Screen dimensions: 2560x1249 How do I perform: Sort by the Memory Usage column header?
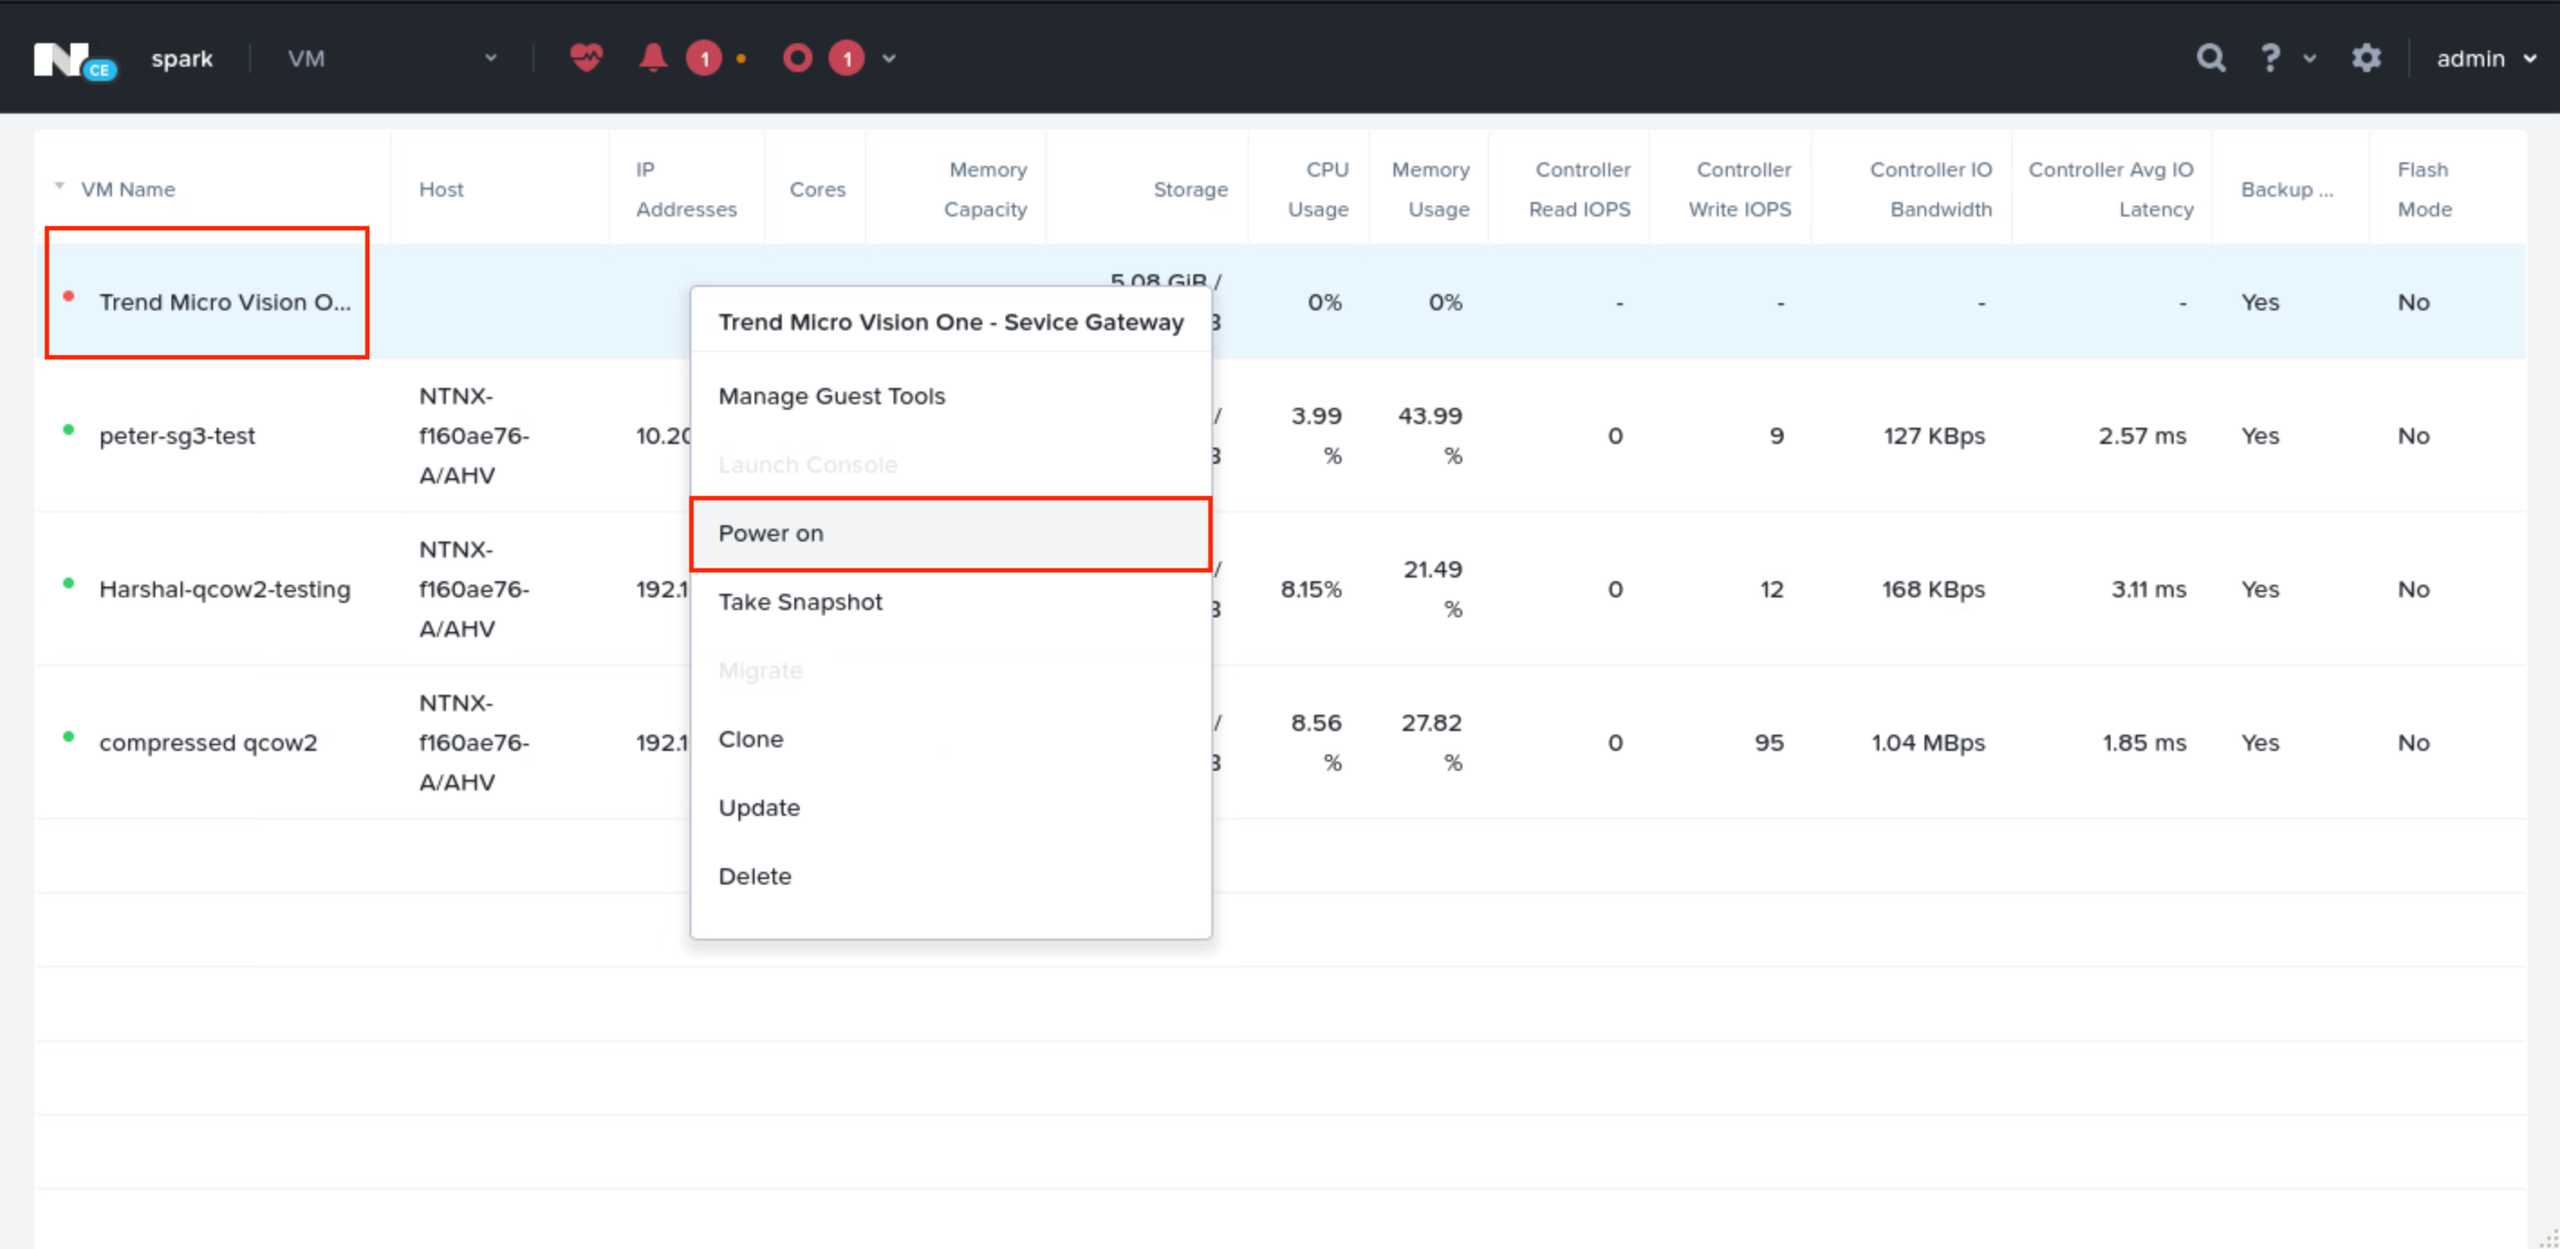(1431, 189)
